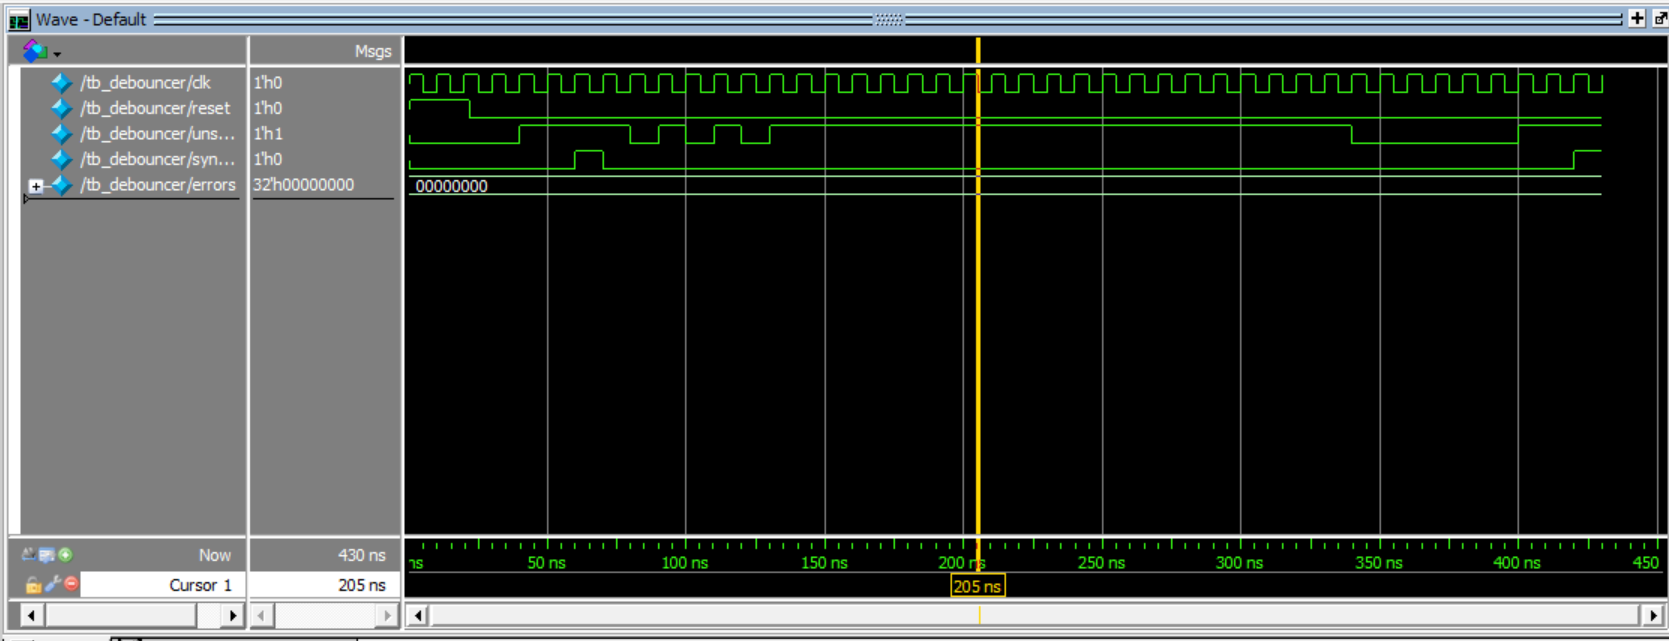Click the green Insert Cursor icon
Screen dimensions: 1669x641
pos(66,555)
